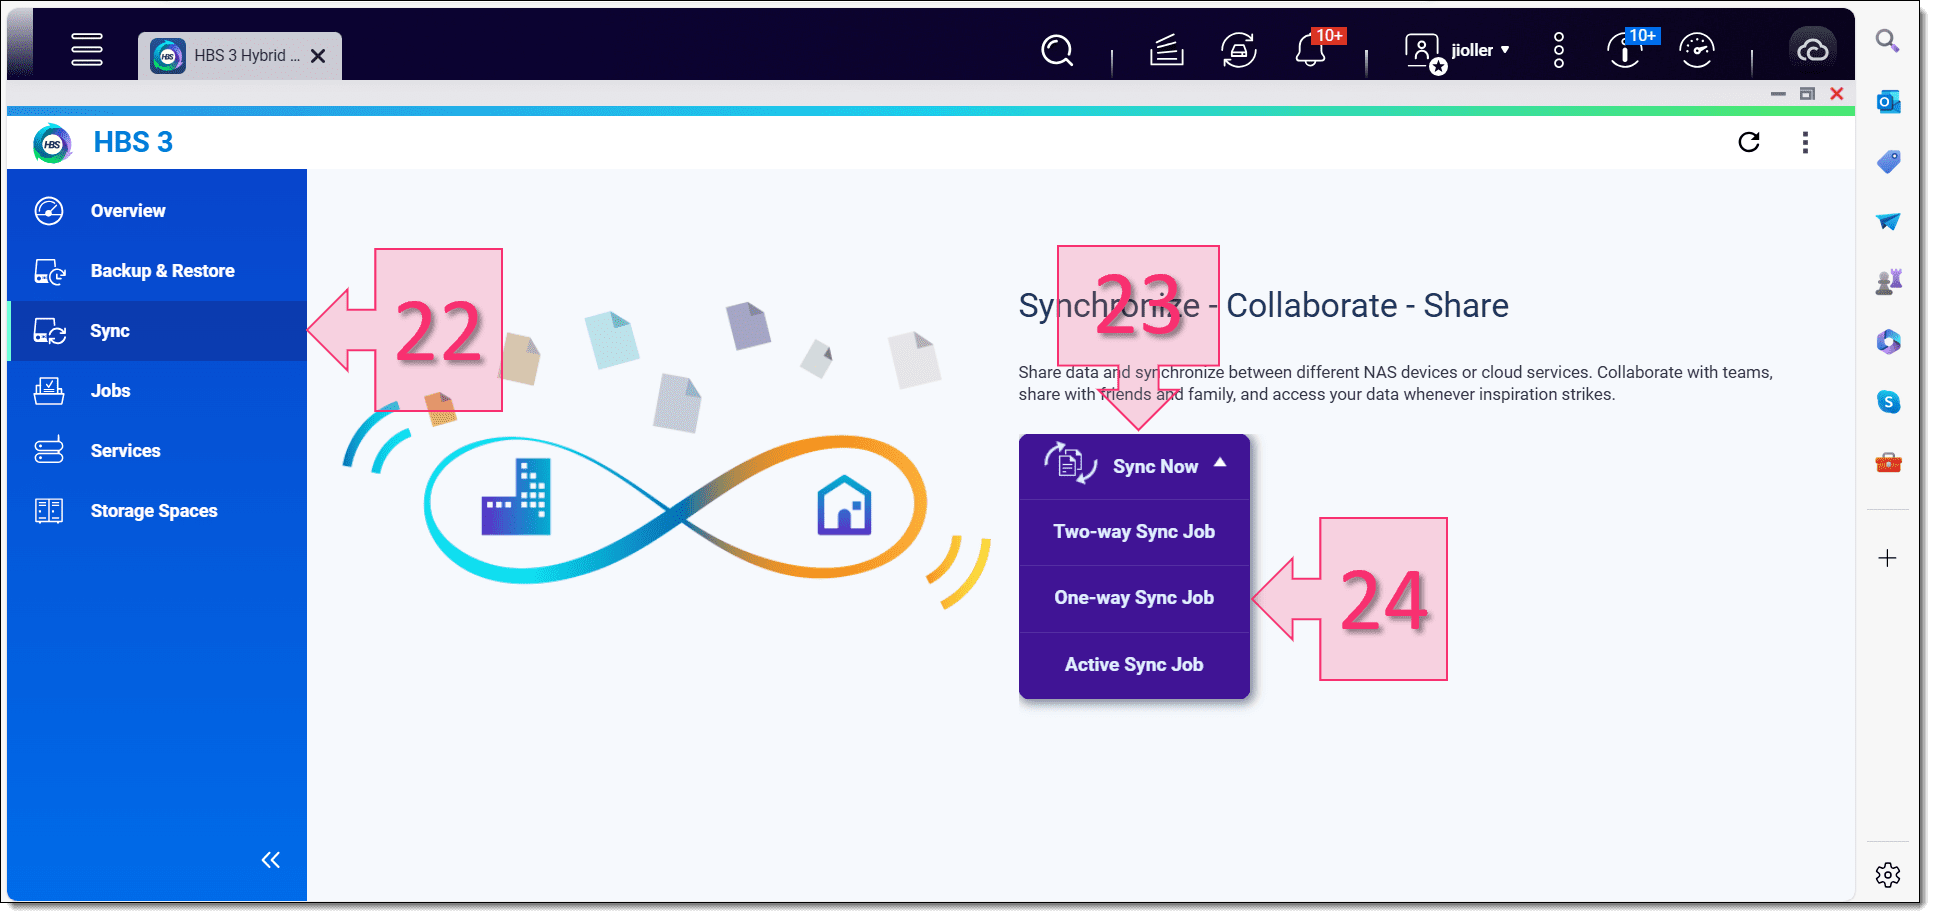Image resolution: width=1935 pixels, height=918 pixels.
Task: Click the myQNAPcloud cloud icon
Action: [1813, 50]
